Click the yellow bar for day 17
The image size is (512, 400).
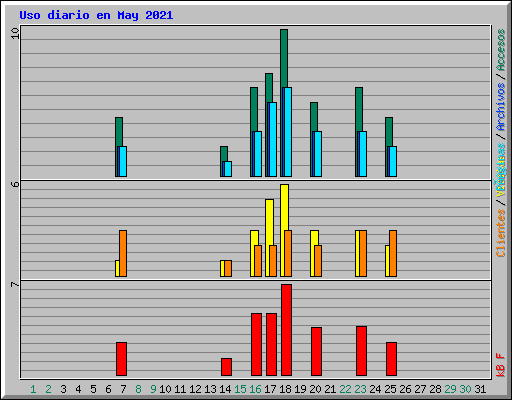(269, 222)
